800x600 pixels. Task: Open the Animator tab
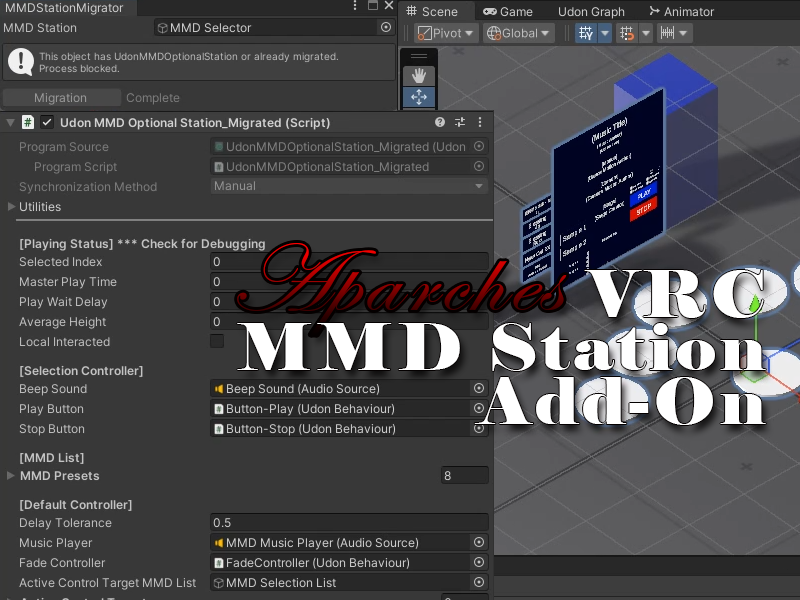tap(681, 11)
